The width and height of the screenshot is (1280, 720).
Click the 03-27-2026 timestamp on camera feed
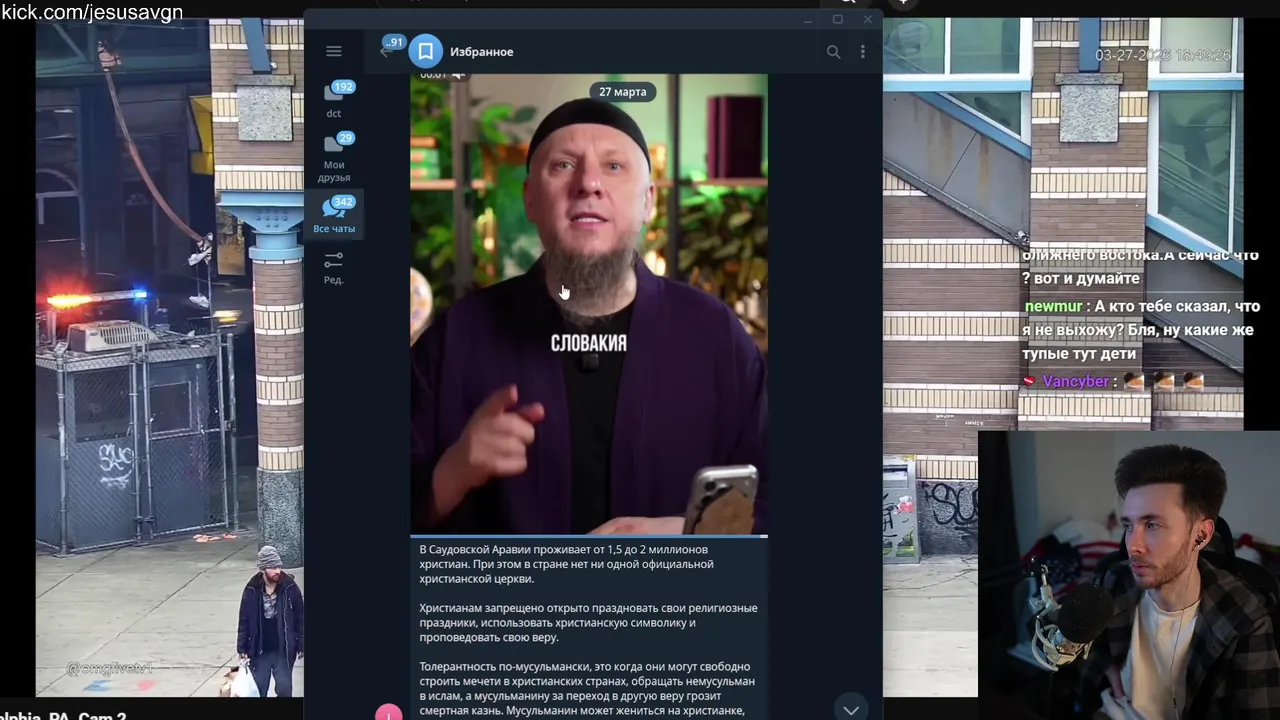point(1163,55)
